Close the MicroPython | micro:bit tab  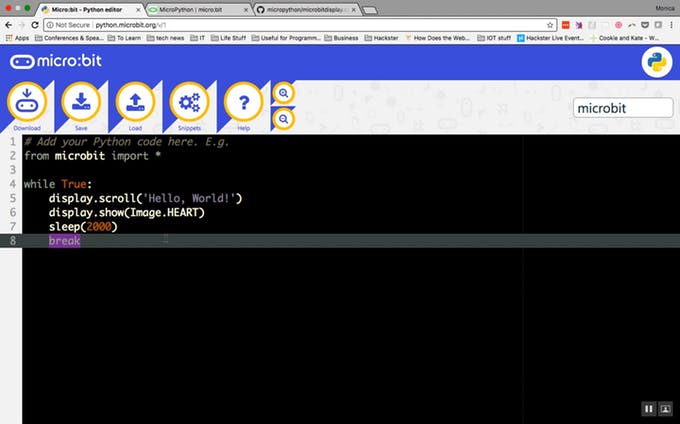[245, 10]
